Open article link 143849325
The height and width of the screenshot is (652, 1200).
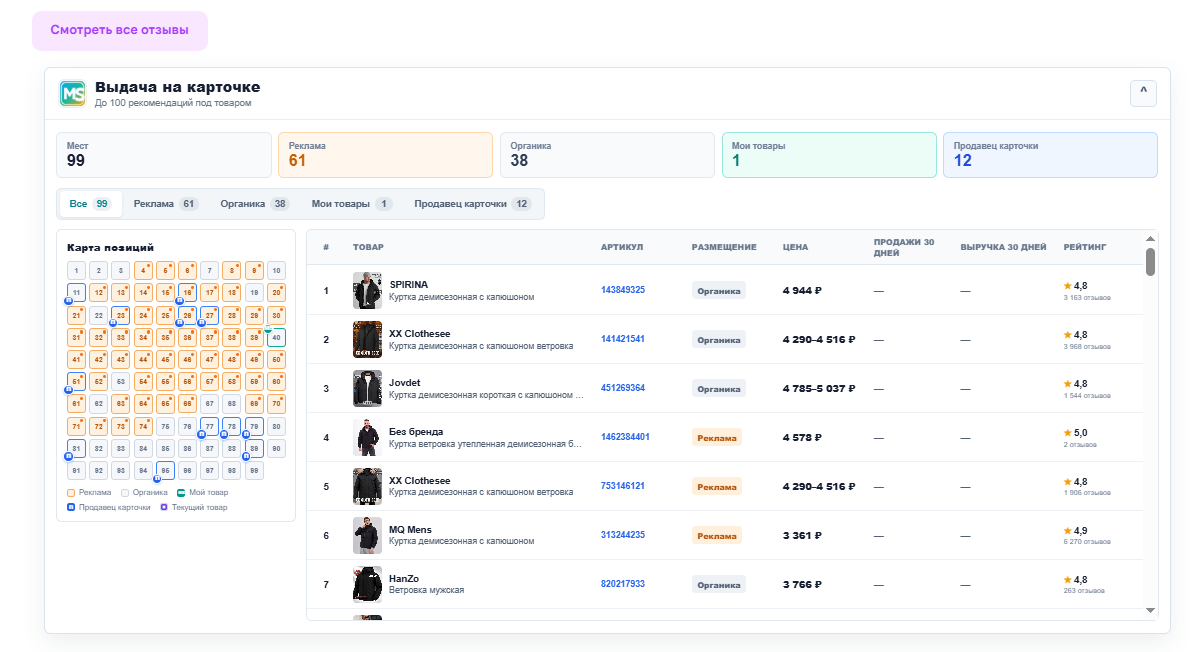pyautogui.click(x=623, y=290)
